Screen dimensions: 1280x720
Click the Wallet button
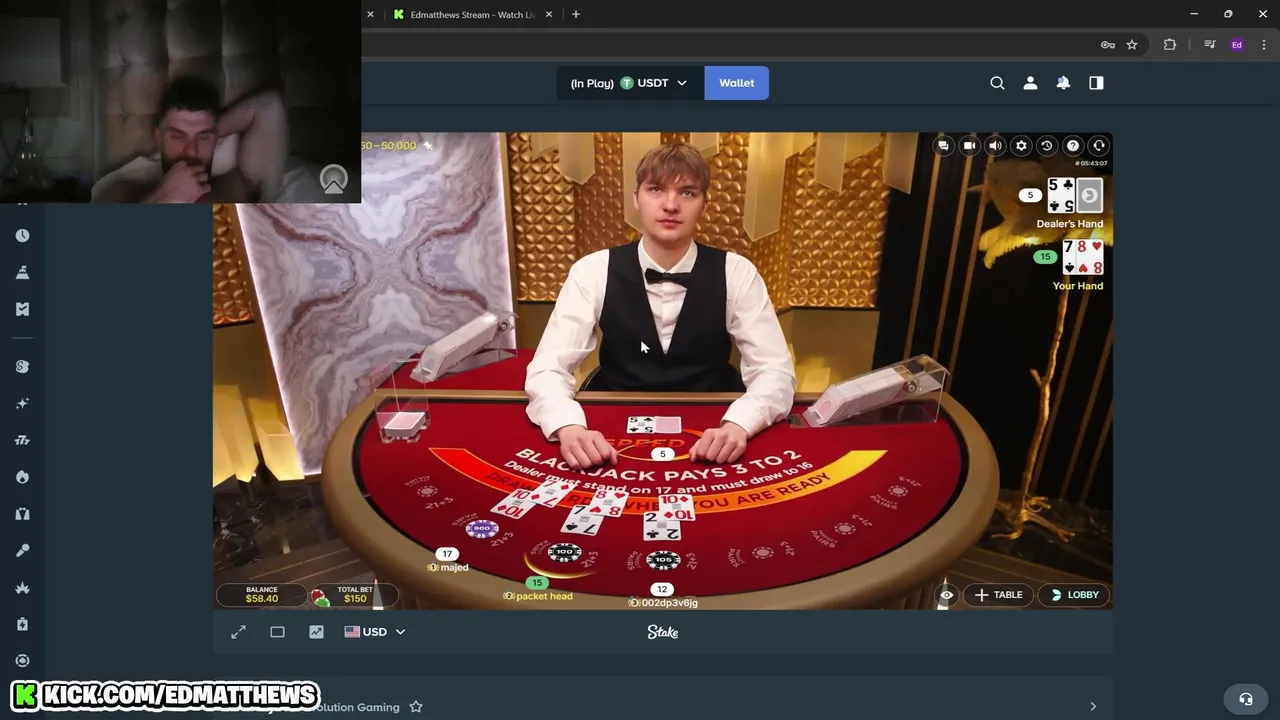[737, 83]
